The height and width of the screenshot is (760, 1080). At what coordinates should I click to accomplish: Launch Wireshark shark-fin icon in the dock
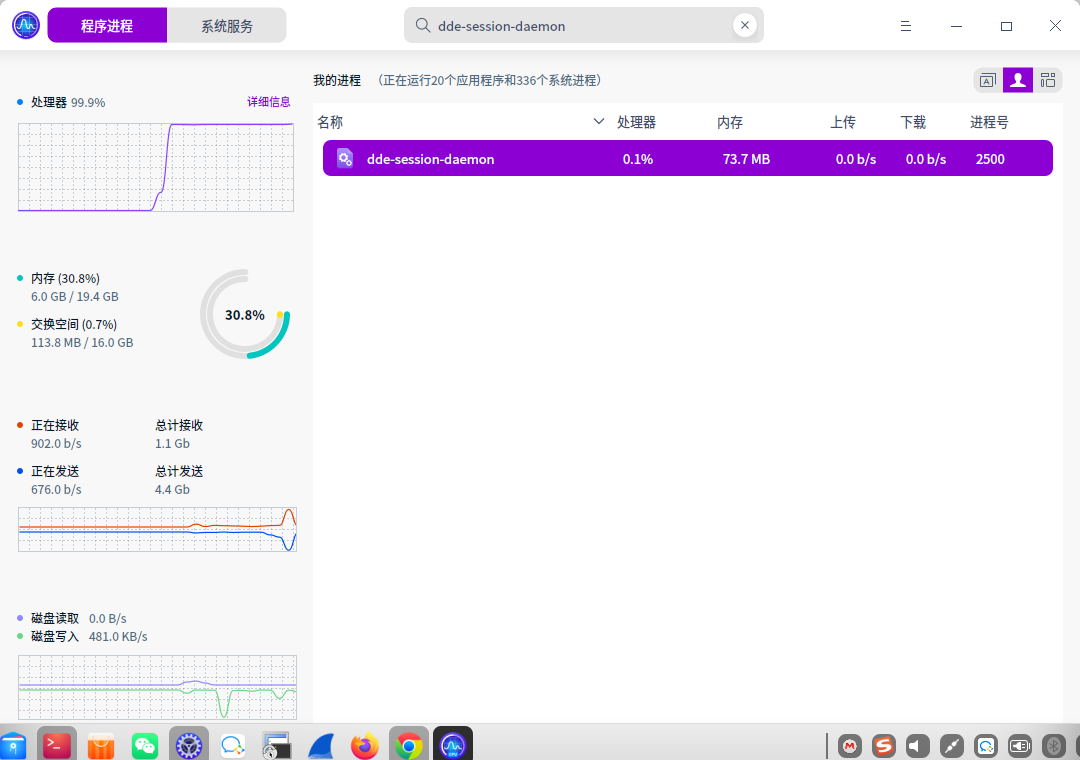coord(321,746)
